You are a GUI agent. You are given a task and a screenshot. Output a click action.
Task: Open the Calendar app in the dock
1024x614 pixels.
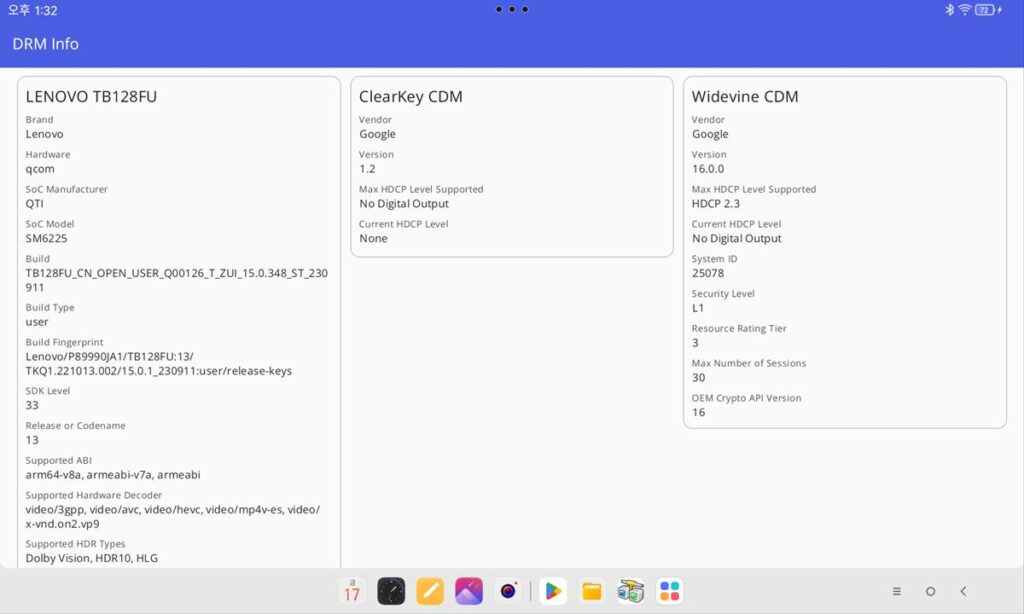click(x=351, y=591)
